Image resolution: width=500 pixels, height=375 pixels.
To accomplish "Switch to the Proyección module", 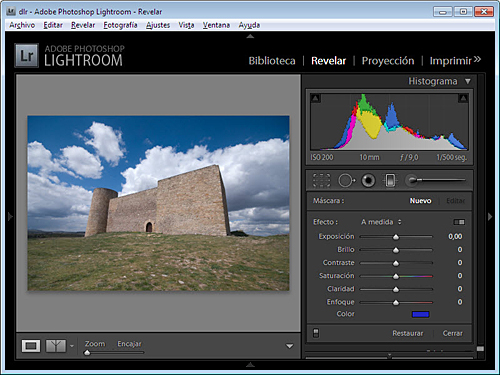I will click(x=388, y=61).
